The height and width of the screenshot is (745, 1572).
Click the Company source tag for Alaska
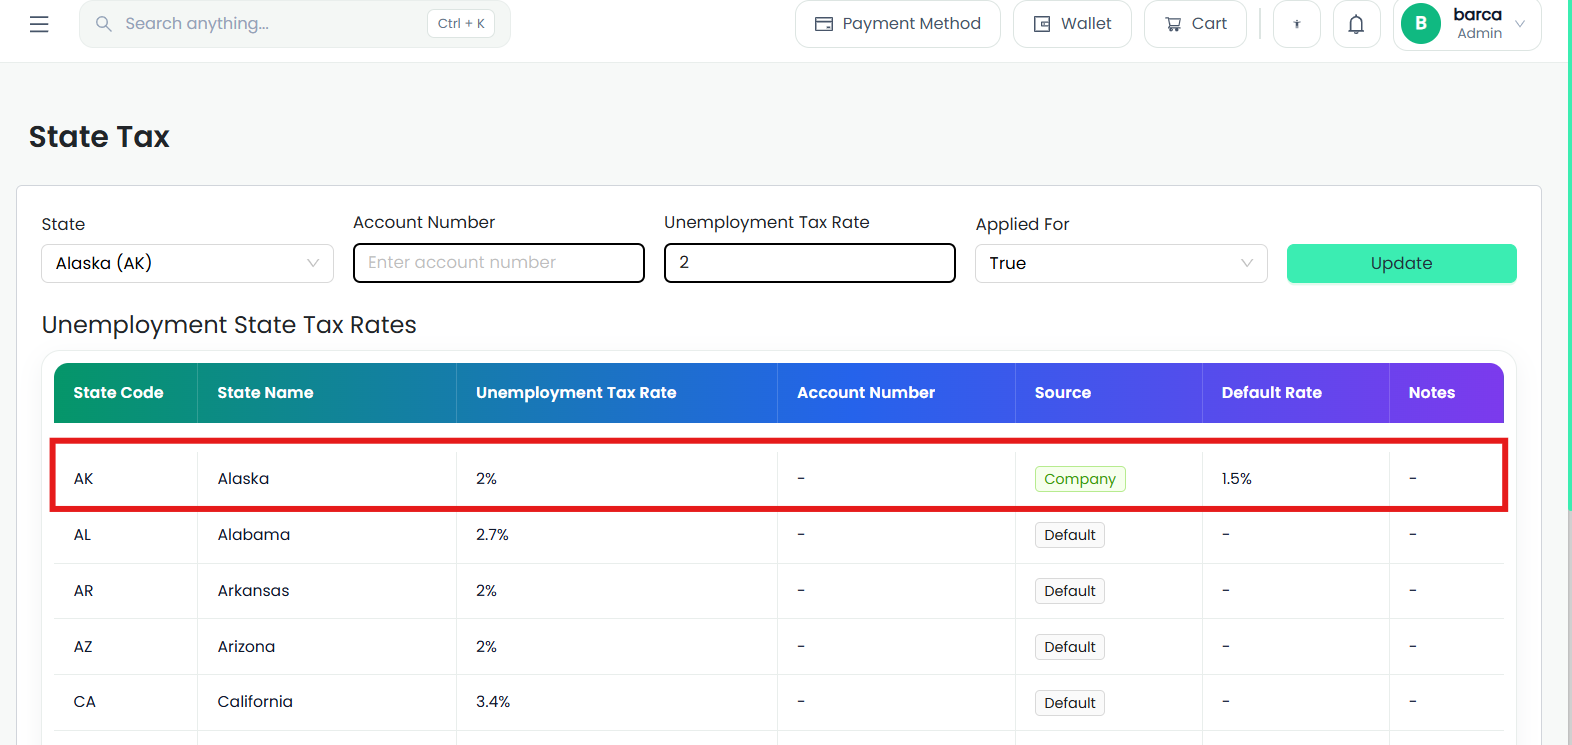[x=1080, y=479]
